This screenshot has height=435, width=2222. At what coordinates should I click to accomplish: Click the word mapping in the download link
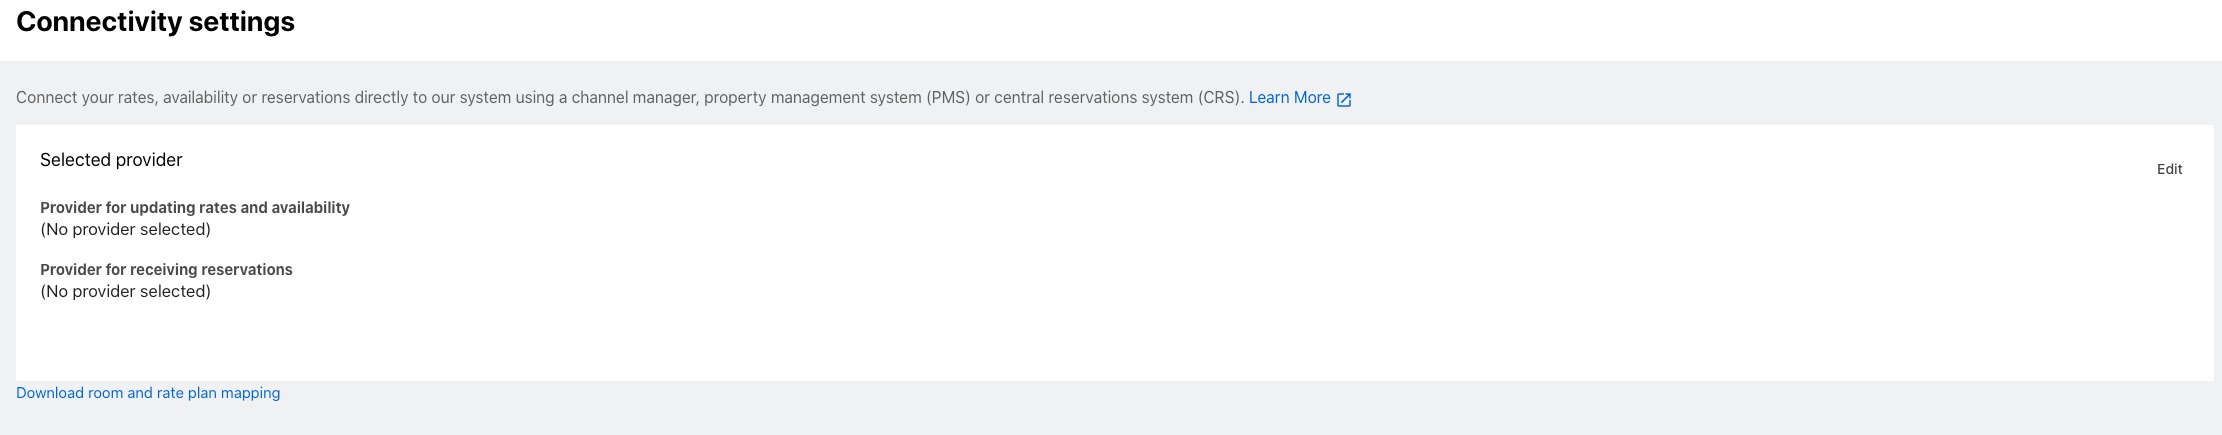(x=250, y=393)
